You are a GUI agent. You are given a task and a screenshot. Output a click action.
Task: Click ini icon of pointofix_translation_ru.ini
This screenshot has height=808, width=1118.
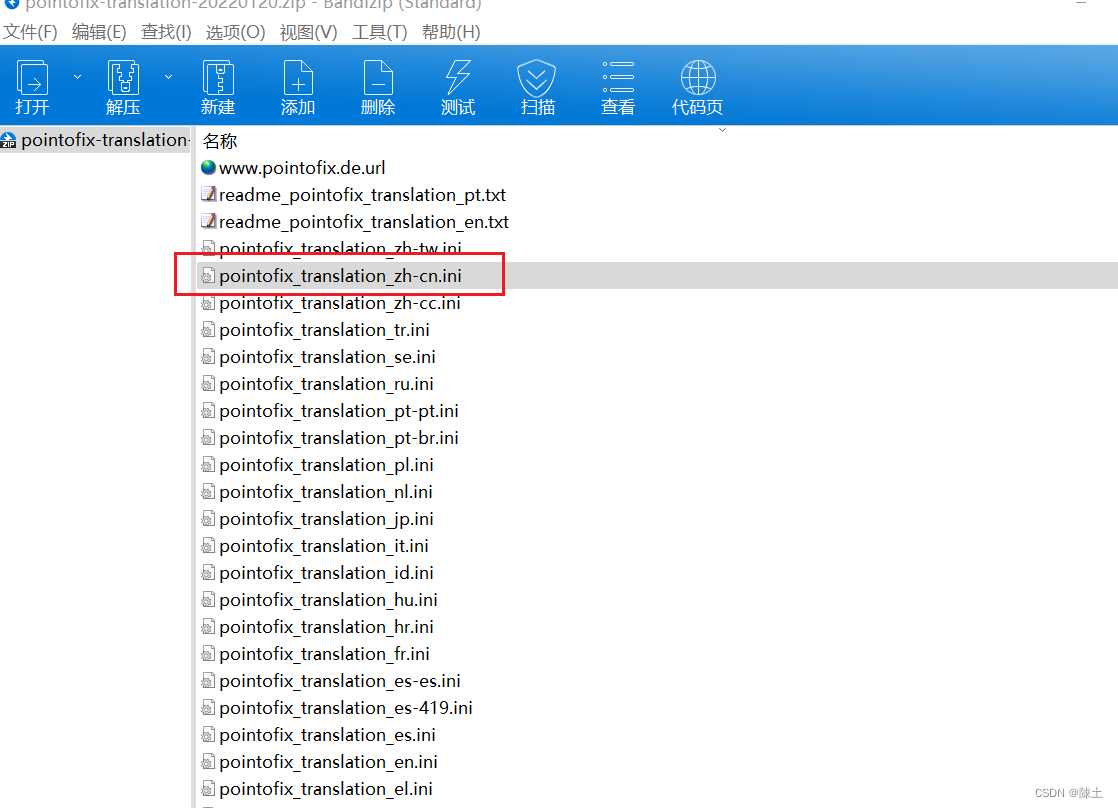(x=208, y=384)
